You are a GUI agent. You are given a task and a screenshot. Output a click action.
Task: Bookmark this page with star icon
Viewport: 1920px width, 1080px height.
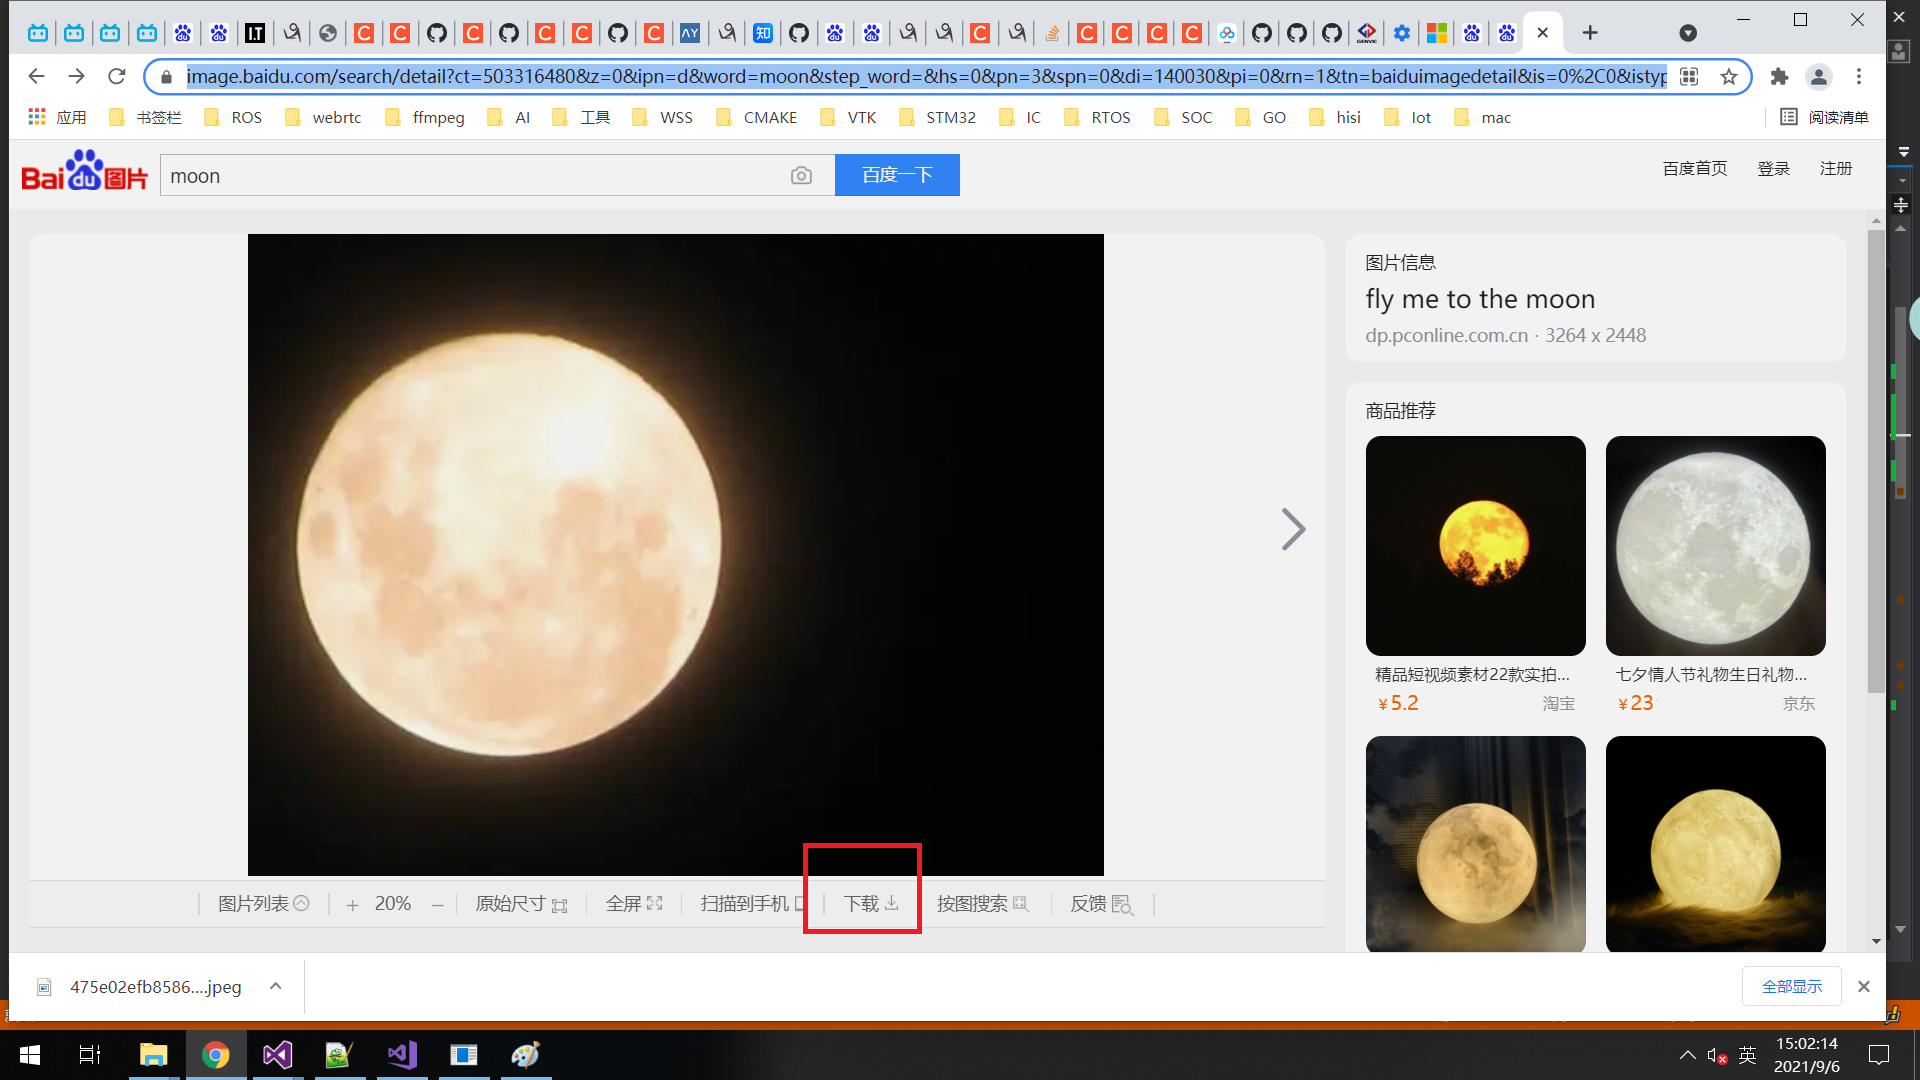[x=1729, y=76]
